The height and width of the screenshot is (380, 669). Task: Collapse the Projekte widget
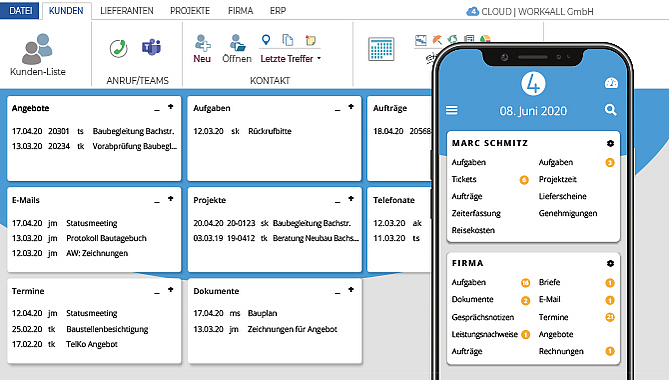pos(337,201)
